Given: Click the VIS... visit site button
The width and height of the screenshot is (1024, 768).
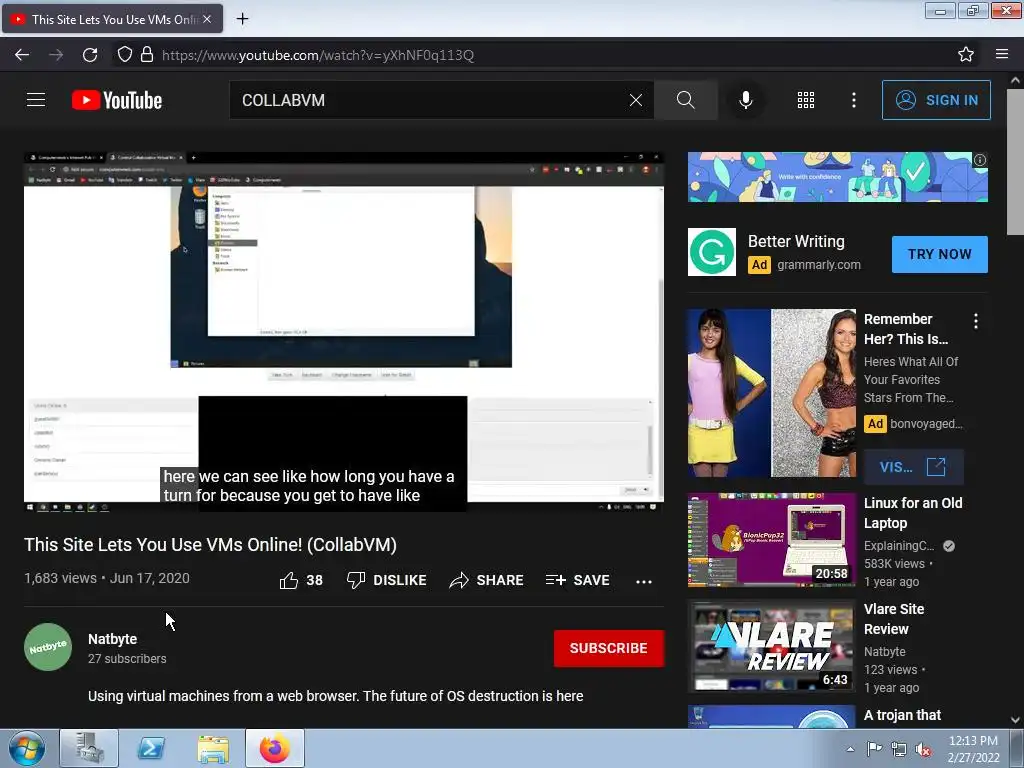Looking at the screenshot, I should [913, 467].
